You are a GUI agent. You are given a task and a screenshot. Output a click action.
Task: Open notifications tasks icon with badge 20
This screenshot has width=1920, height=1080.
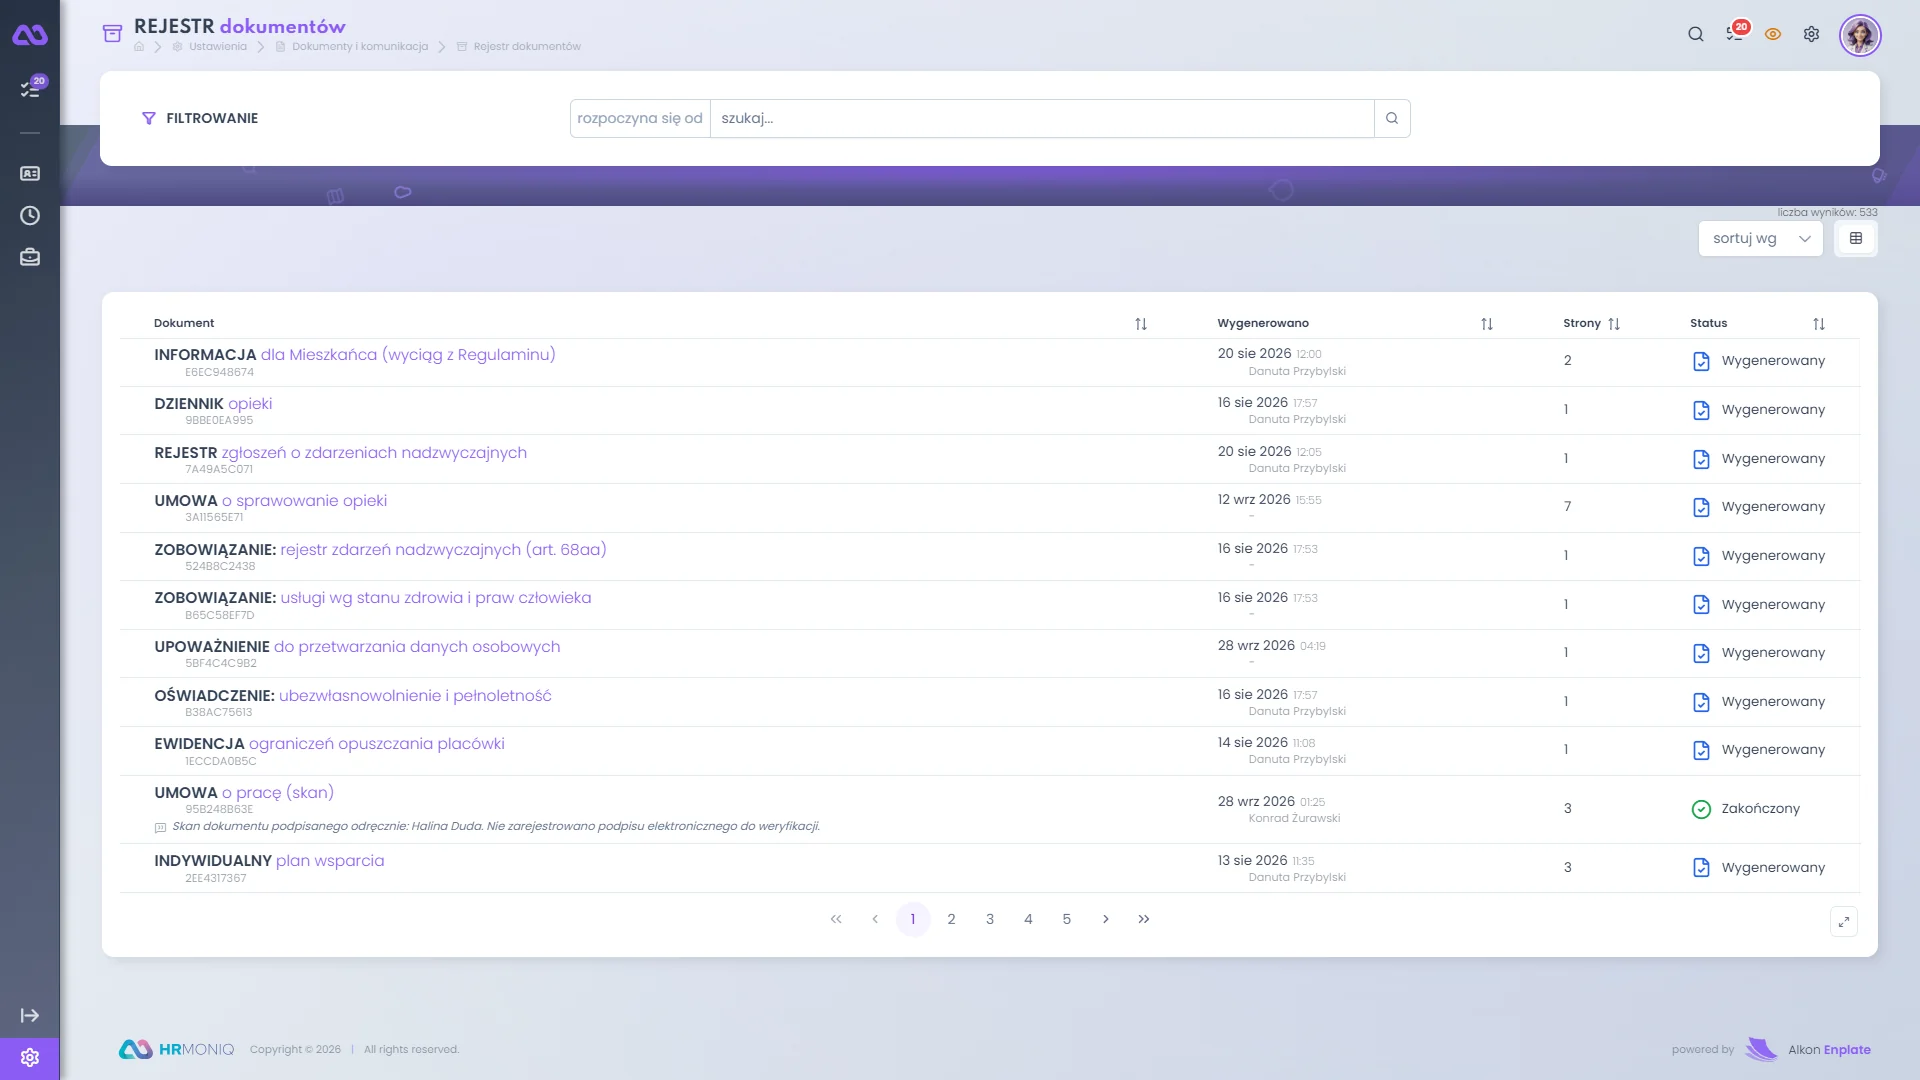pyautogui.click(x=1735, y=34)
